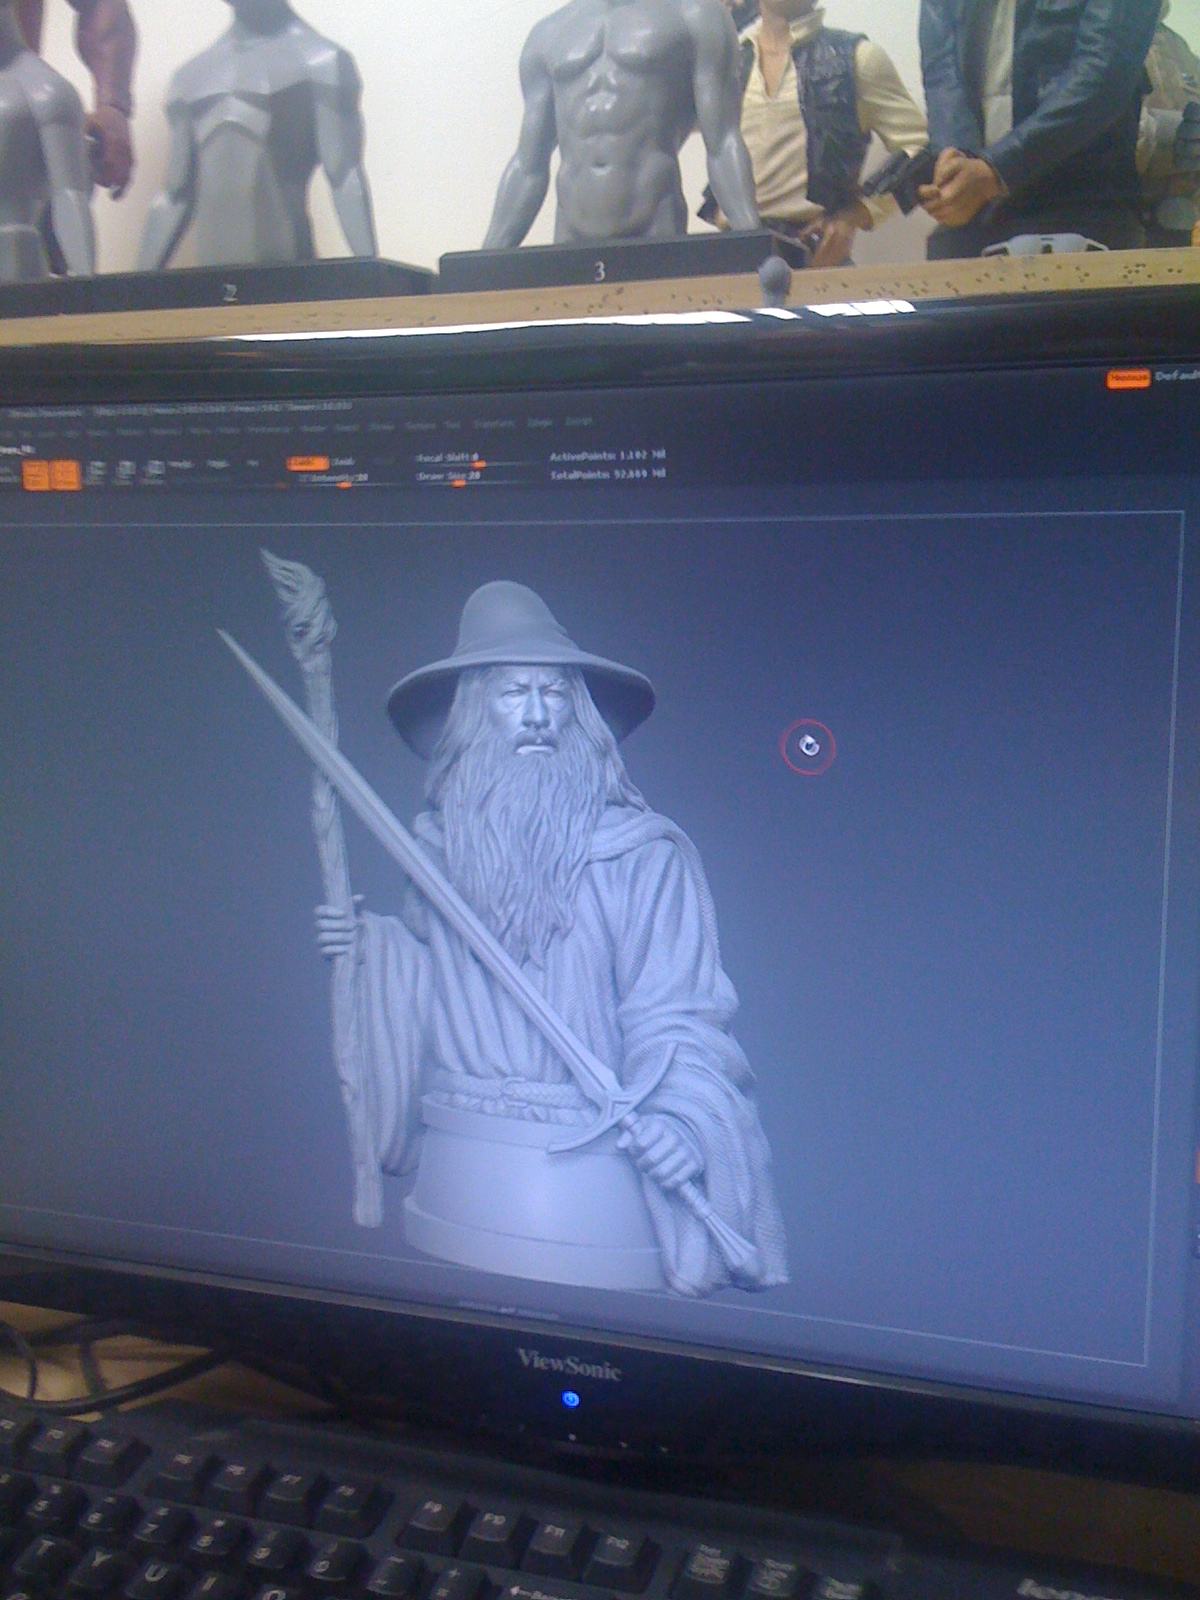Activate the Edit mode button
Viewport: 1200px width, 1600px height.
click(x=35, y=473)
